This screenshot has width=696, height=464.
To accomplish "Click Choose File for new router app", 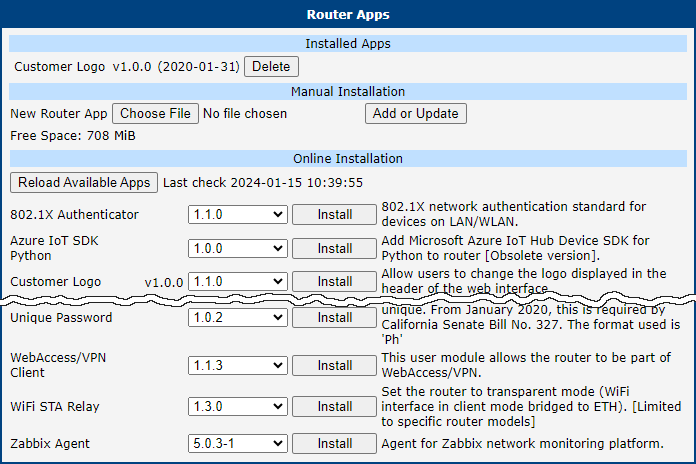I will pos(155,114).
